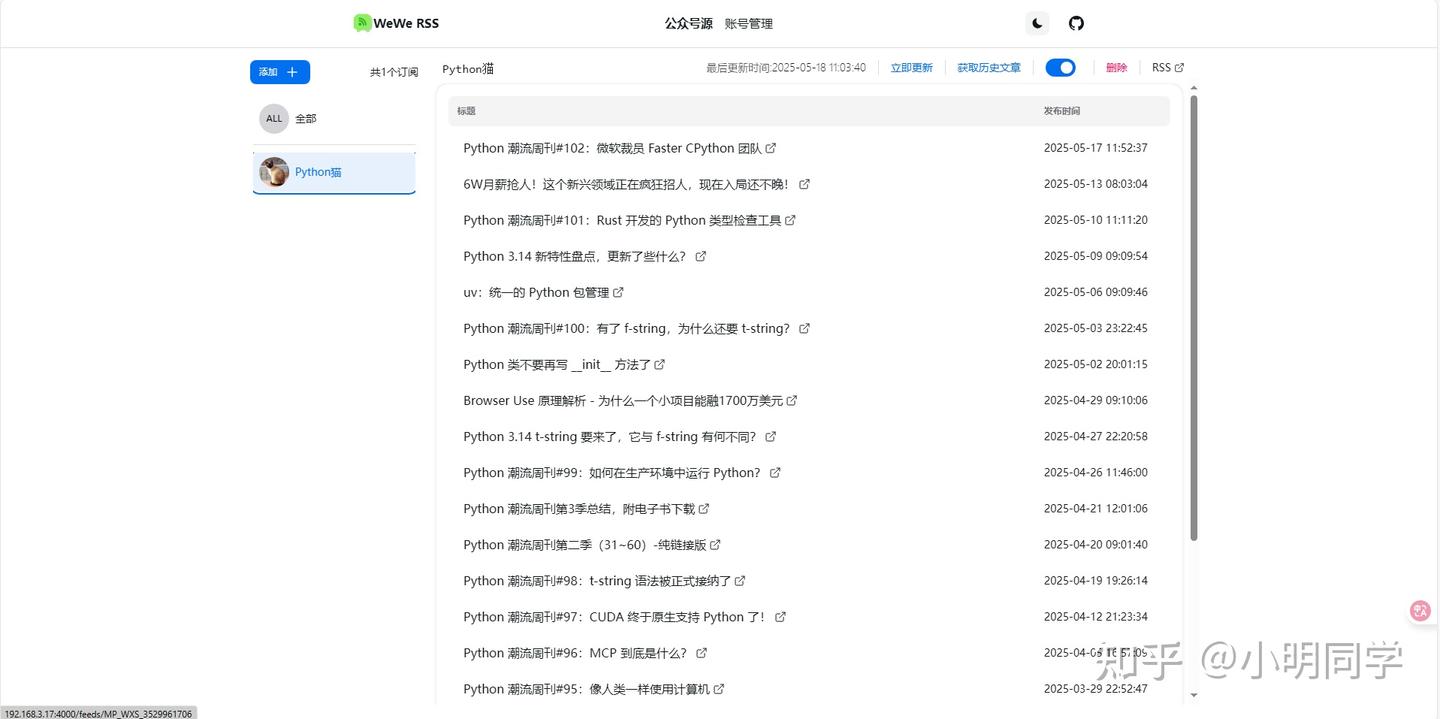Select the 全部 feeds item
The width and height of the screenshot is (1440, 719).
click(334, 119)
